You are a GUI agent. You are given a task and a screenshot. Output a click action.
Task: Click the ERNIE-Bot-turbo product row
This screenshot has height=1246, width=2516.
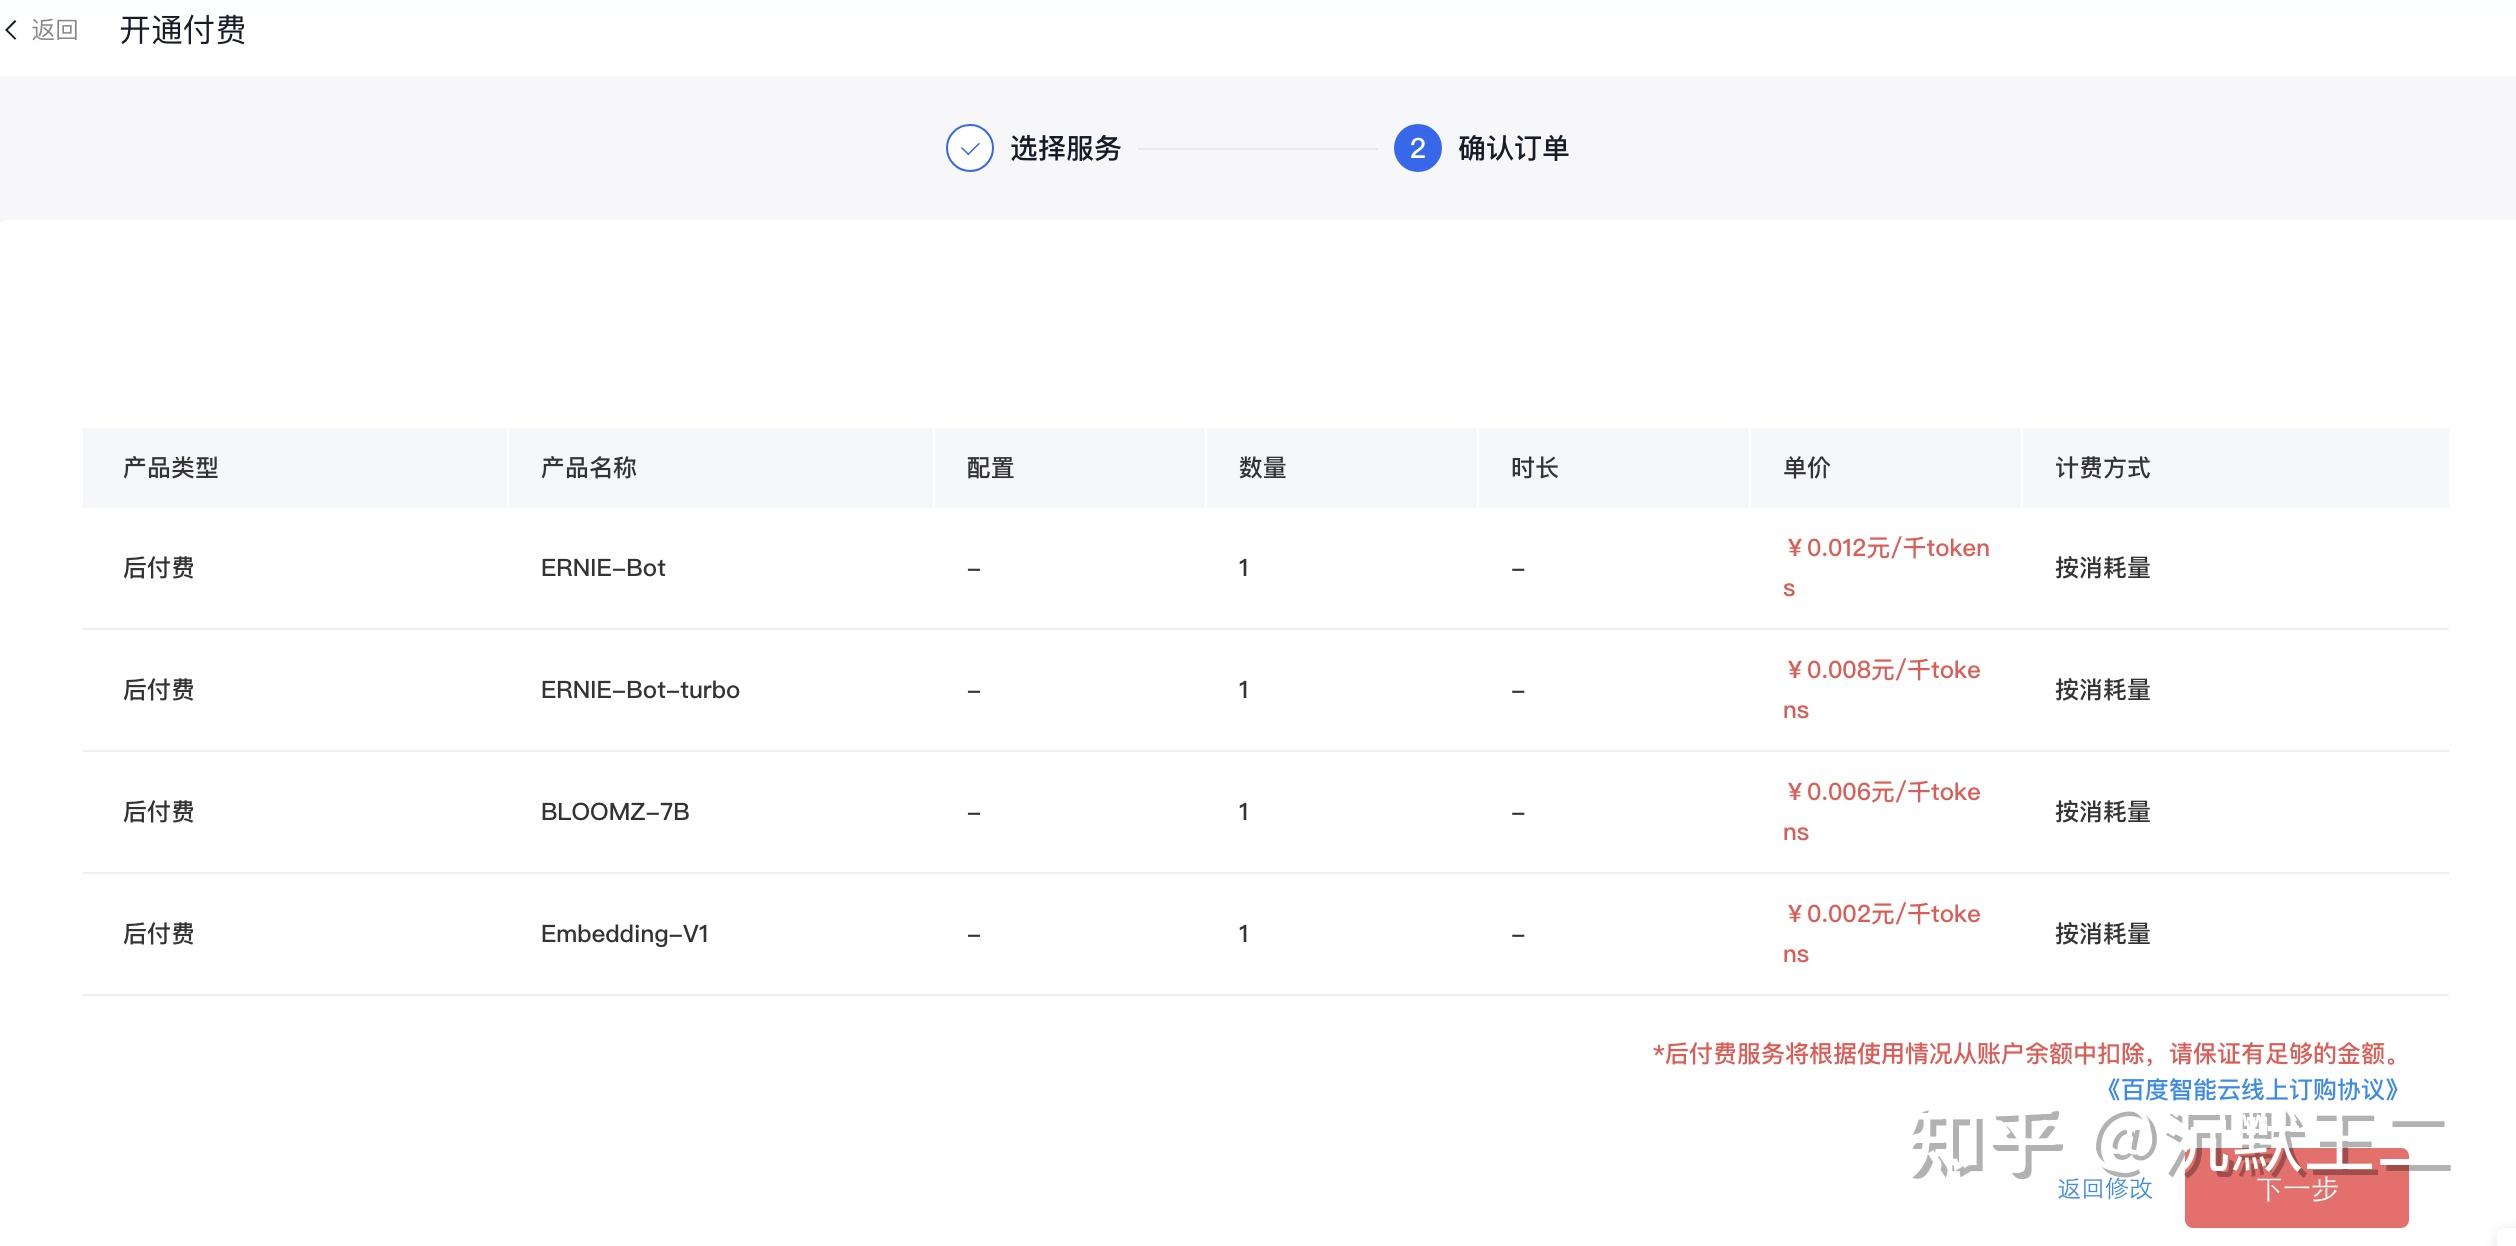click(640, 690)
